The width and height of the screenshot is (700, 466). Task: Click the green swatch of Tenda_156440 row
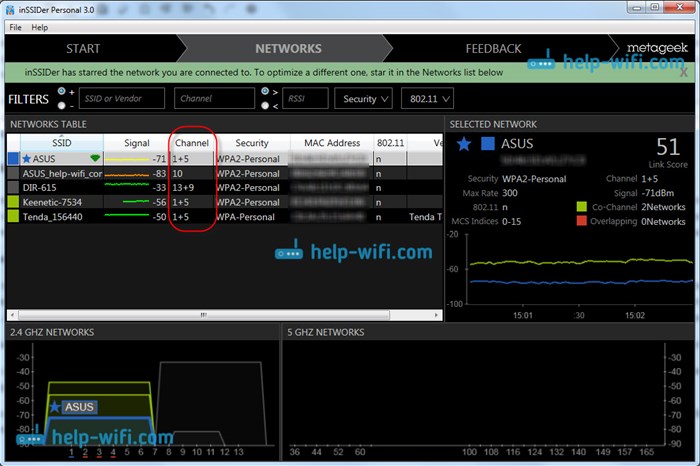(13, 216)
